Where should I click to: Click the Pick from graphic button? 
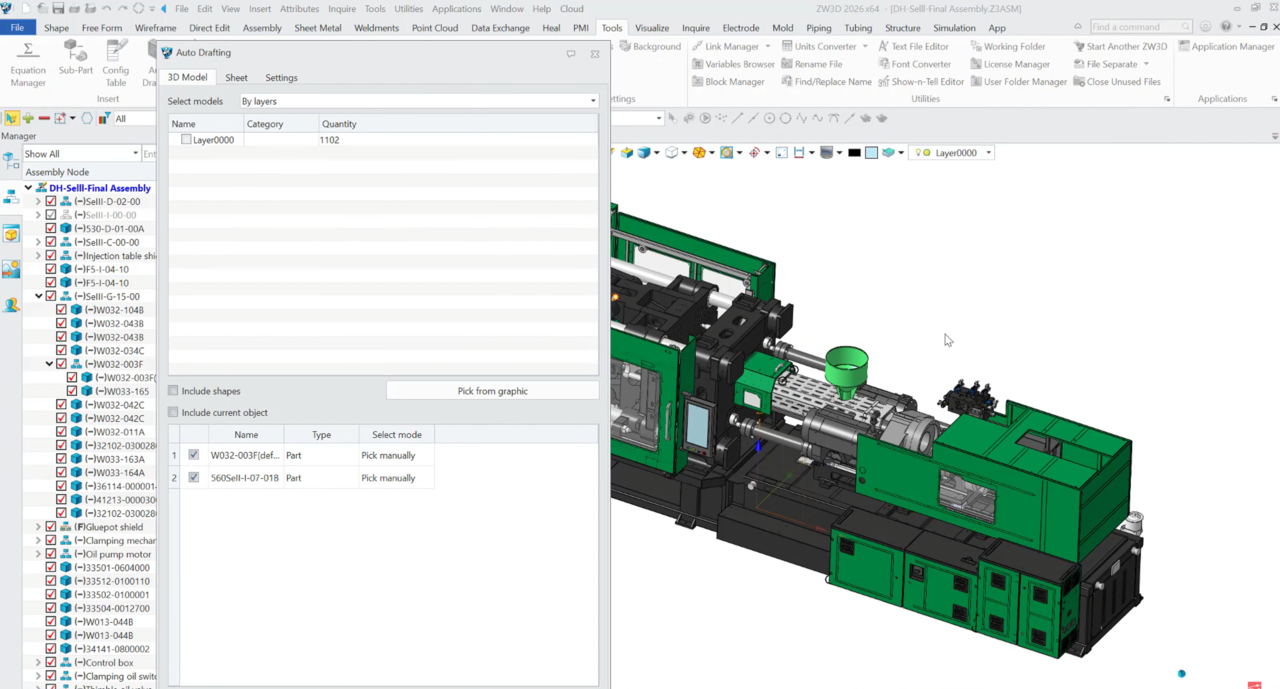click(x=492, y=391)
